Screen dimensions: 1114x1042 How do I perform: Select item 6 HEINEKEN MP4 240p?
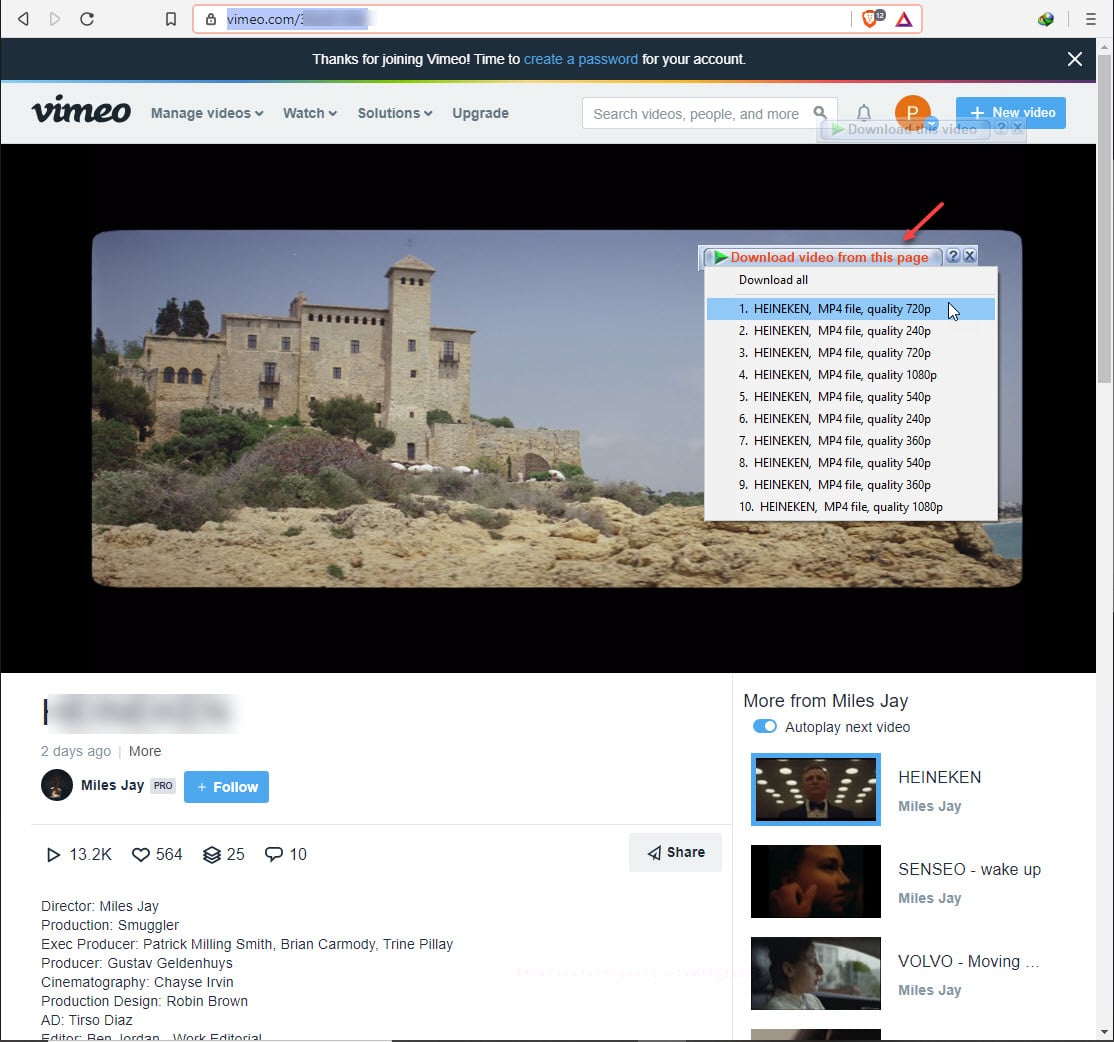pyautogui.click(x=850, y=419)
